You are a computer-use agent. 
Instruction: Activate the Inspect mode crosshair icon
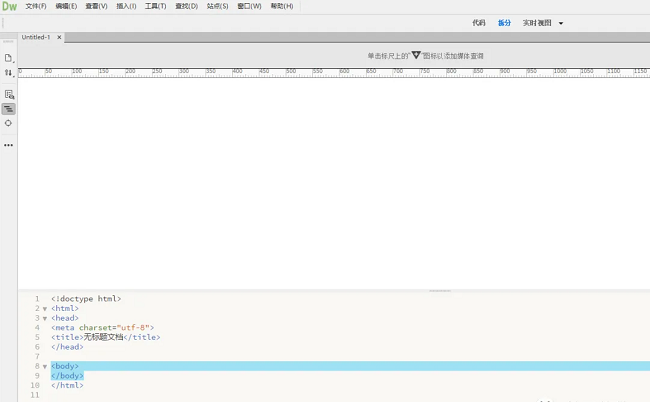pyautogui.click(x=9, y=123)
